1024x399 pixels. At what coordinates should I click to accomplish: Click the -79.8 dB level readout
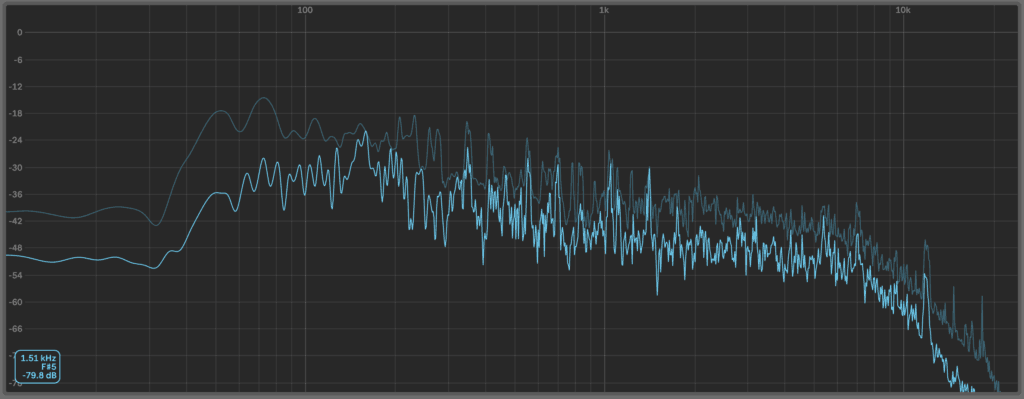pyautogui.click(x=39, y=375)
